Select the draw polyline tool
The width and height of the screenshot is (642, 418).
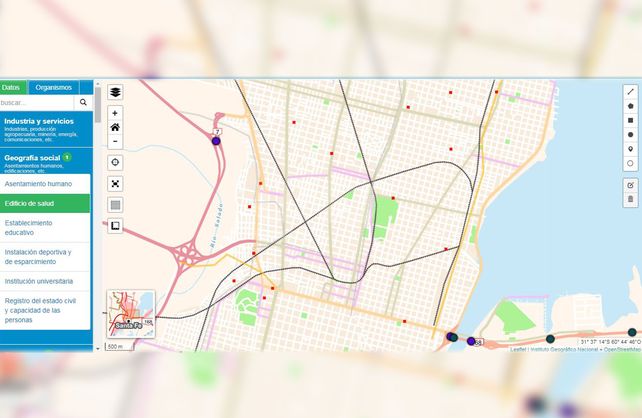pyautogui.click(x=631, y=92)
